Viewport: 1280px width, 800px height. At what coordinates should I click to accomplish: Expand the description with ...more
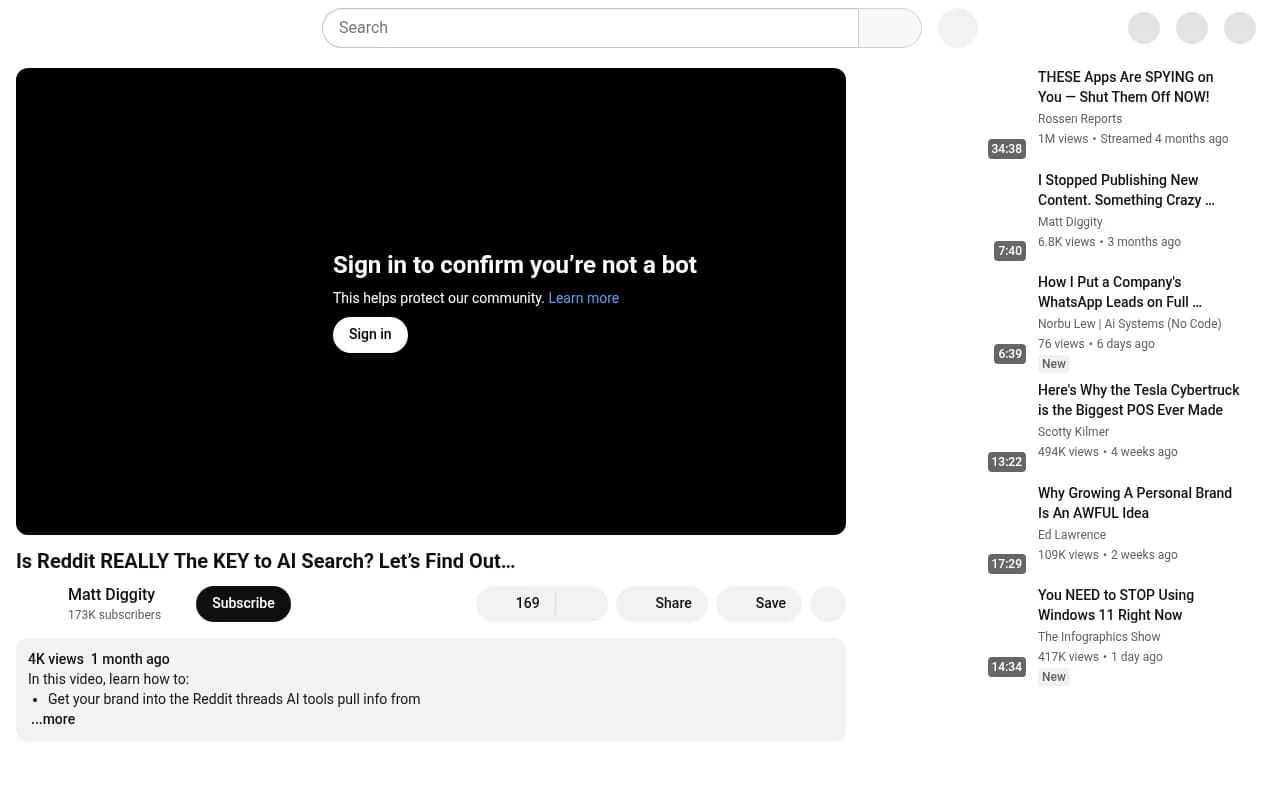tap(53, 719)
